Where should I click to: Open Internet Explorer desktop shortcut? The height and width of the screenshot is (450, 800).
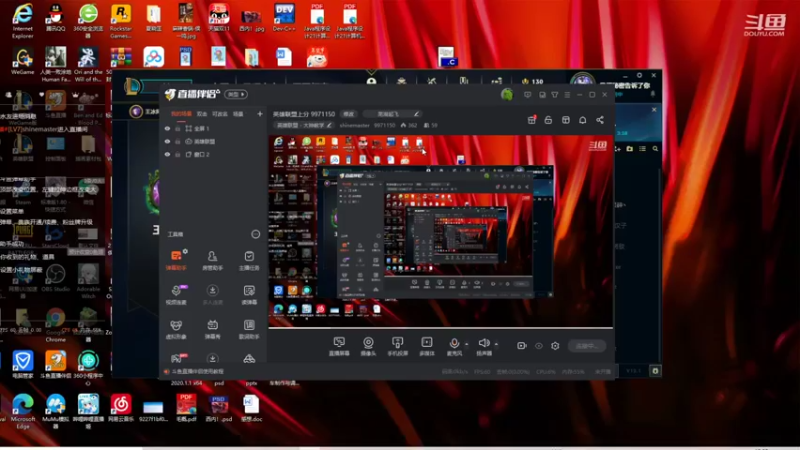point(22,20)
